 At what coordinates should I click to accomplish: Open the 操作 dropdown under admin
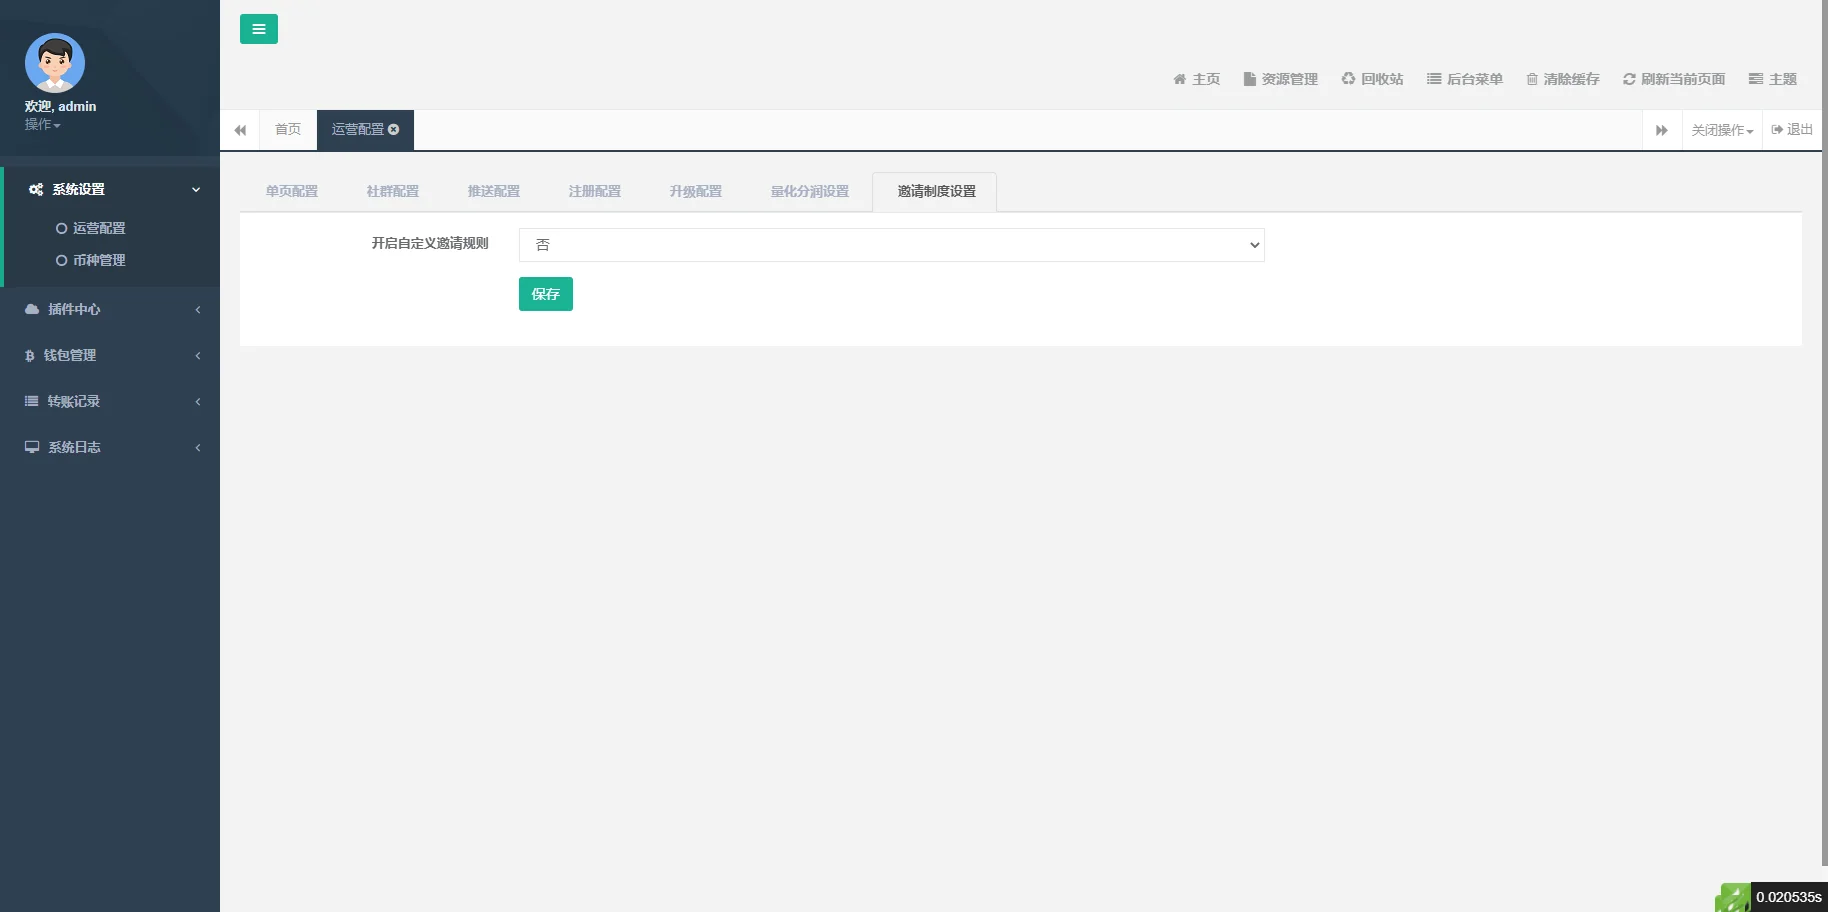pyautogui.click(x=43, y=125)
